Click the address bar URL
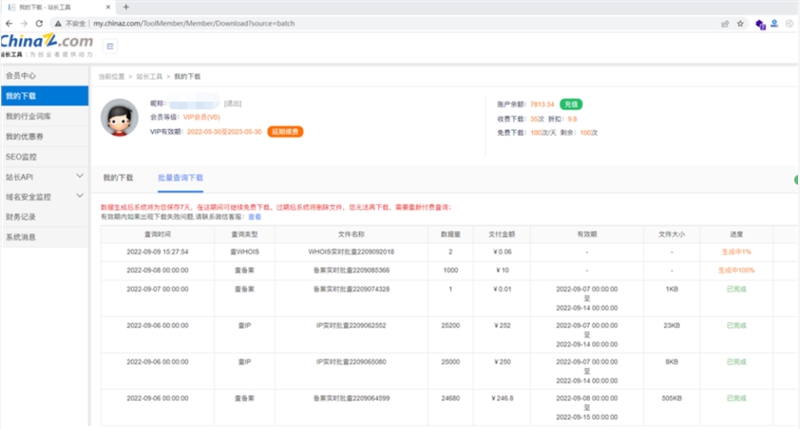Viewport: 800px width, 429px height. pyautogui.click(x=194, y=23)
